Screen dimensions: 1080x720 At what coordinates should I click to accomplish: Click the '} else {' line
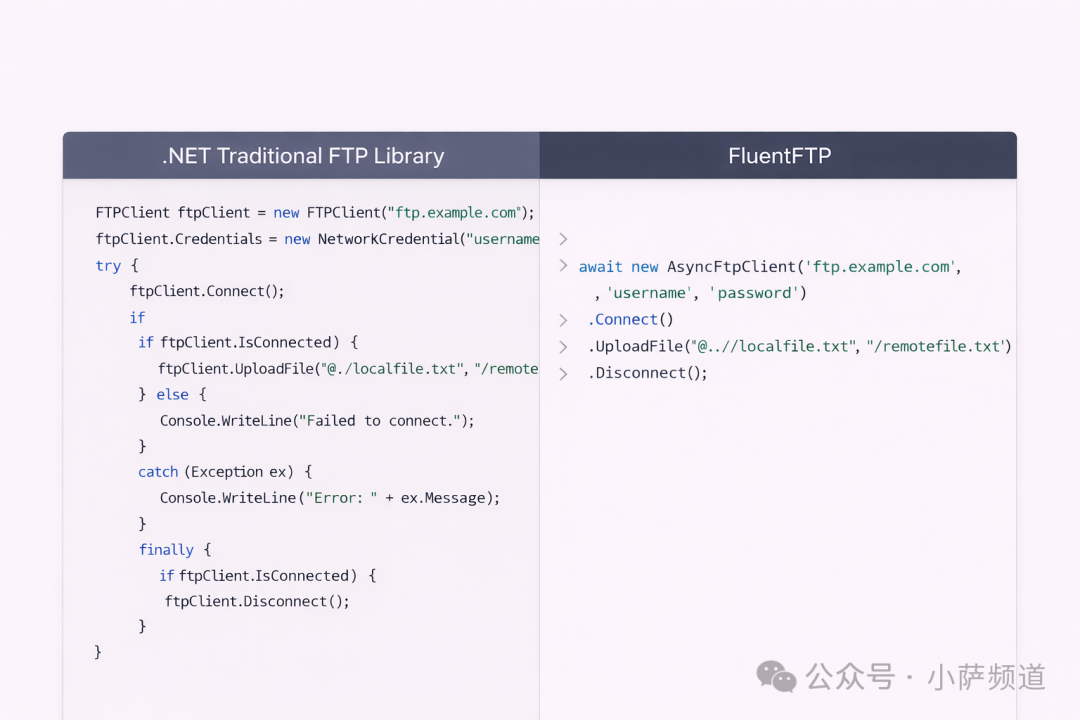click(172, 395)
